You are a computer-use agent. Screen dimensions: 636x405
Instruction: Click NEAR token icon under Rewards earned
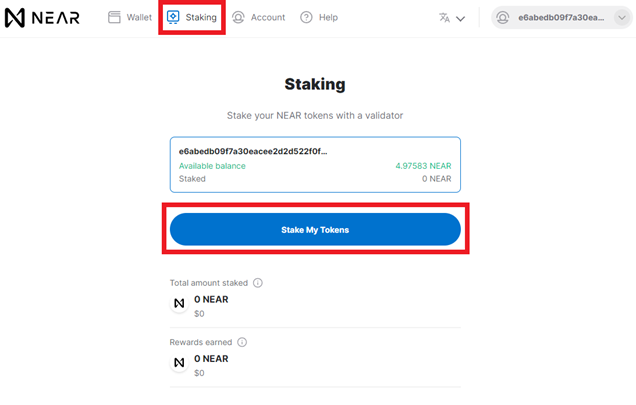(179, 362)
